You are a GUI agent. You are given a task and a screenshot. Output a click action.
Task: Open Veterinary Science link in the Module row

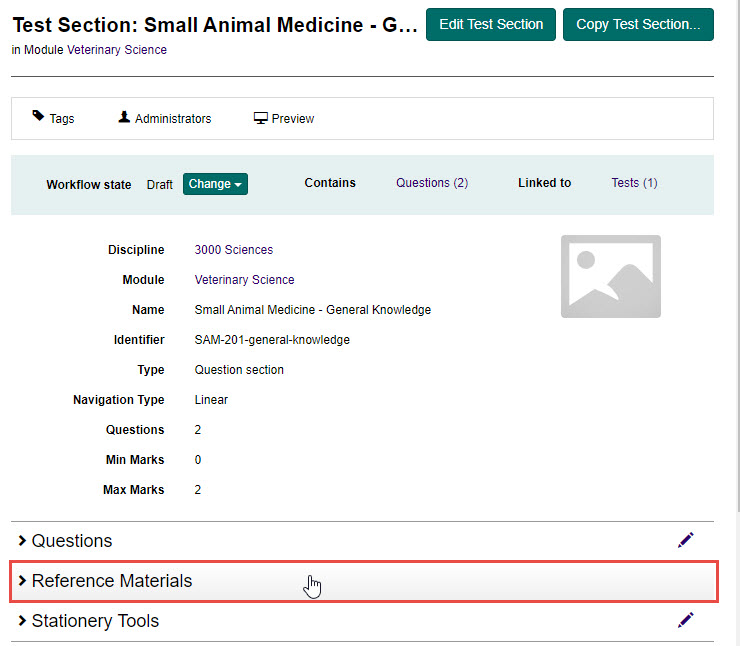pyautogui.click(x=244, y=280)
